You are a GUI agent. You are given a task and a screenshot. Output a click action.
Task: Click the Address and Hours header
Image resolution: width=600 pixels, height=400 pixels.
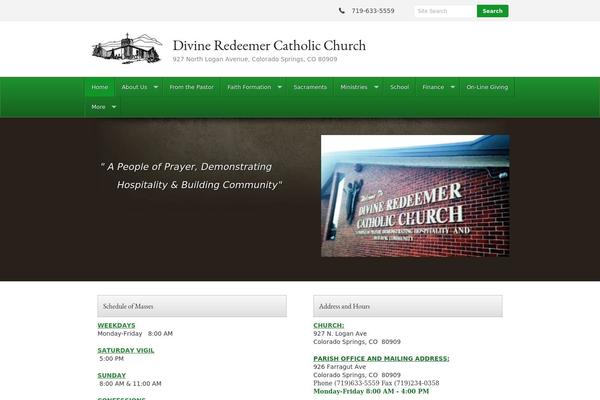click(408, 306)
